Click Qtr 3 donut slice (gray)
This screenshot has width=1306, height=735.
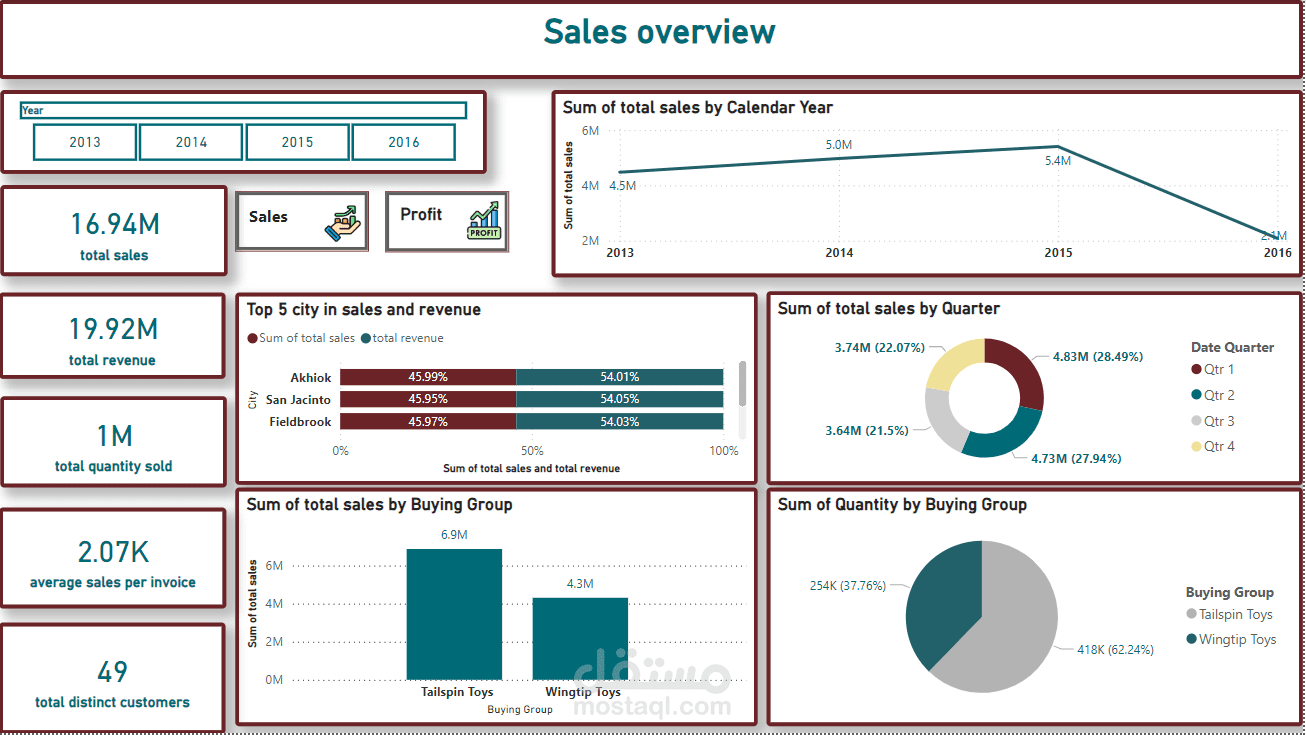pyautogui.click(x=942, y=420)
